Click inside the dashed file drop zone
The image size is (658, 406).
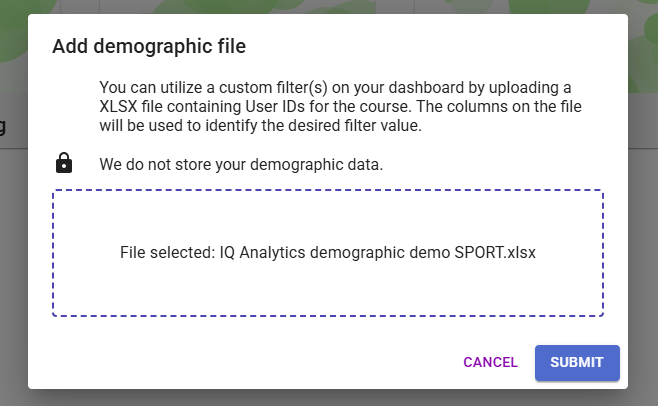click(328, 290)
